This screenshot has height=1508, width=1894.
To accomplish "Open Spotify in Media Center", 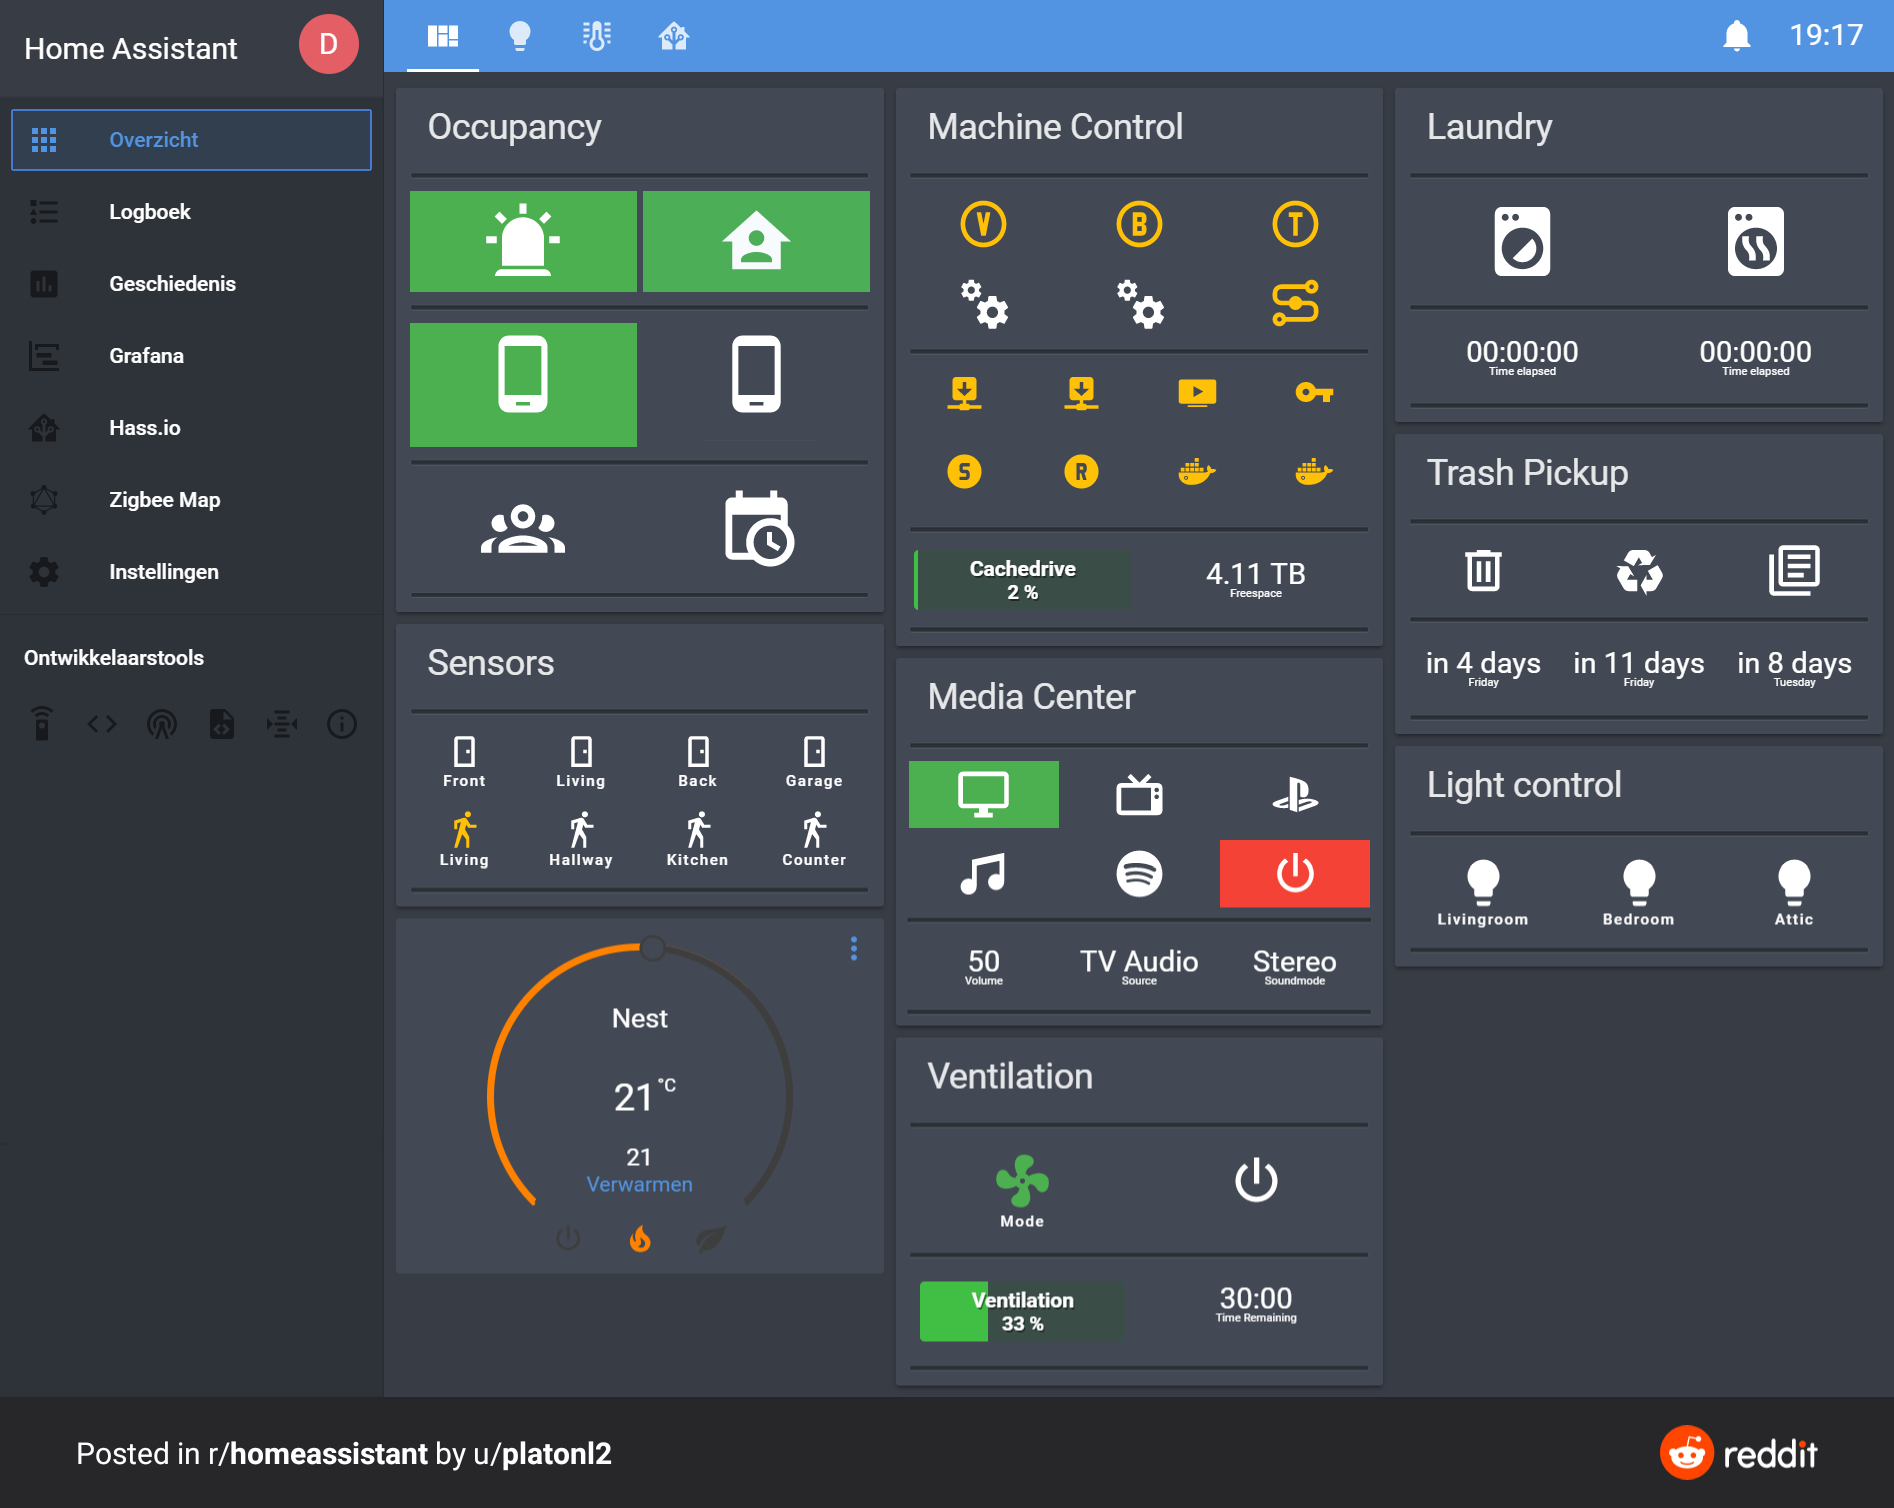I will tap(1139, 874).
